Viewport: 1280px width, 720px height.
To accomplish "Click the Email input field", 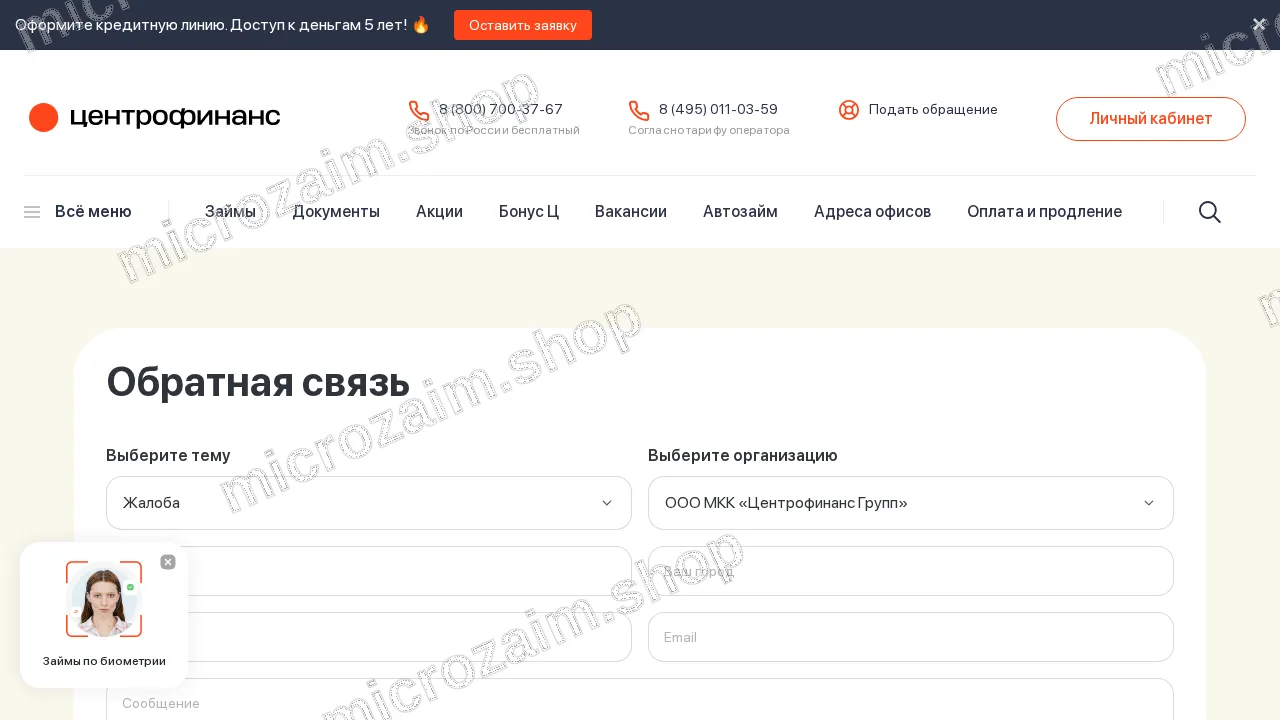I will pyautogui.click(x=911, y=637).
